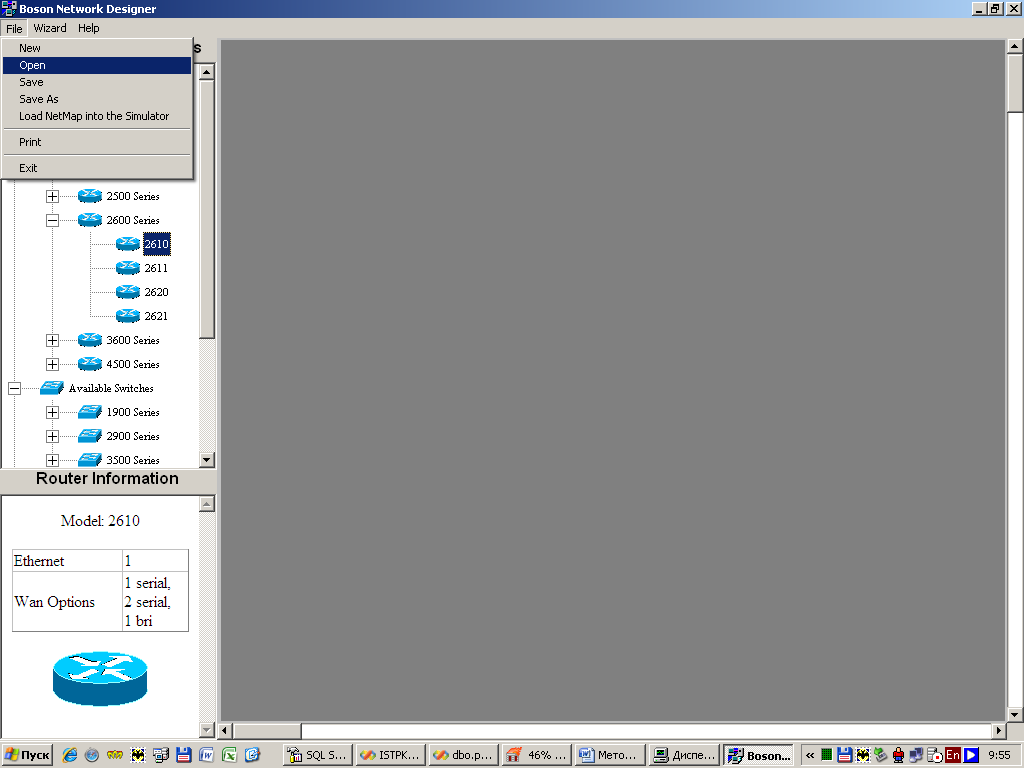Open Word from quick launch bar
1024x768 pixels.
pyautogui.click(x=206, y=755)
